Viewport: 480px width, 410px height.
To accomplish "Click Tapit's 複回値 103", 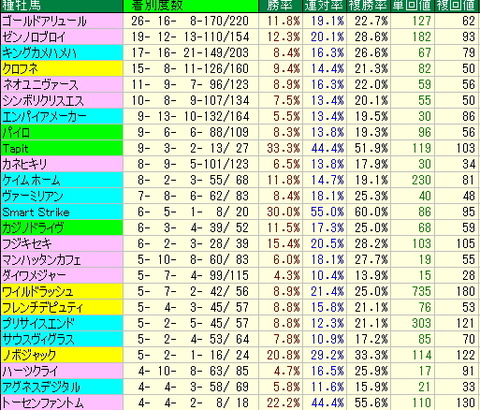I will pyautogui.click(x=465, y=149).
